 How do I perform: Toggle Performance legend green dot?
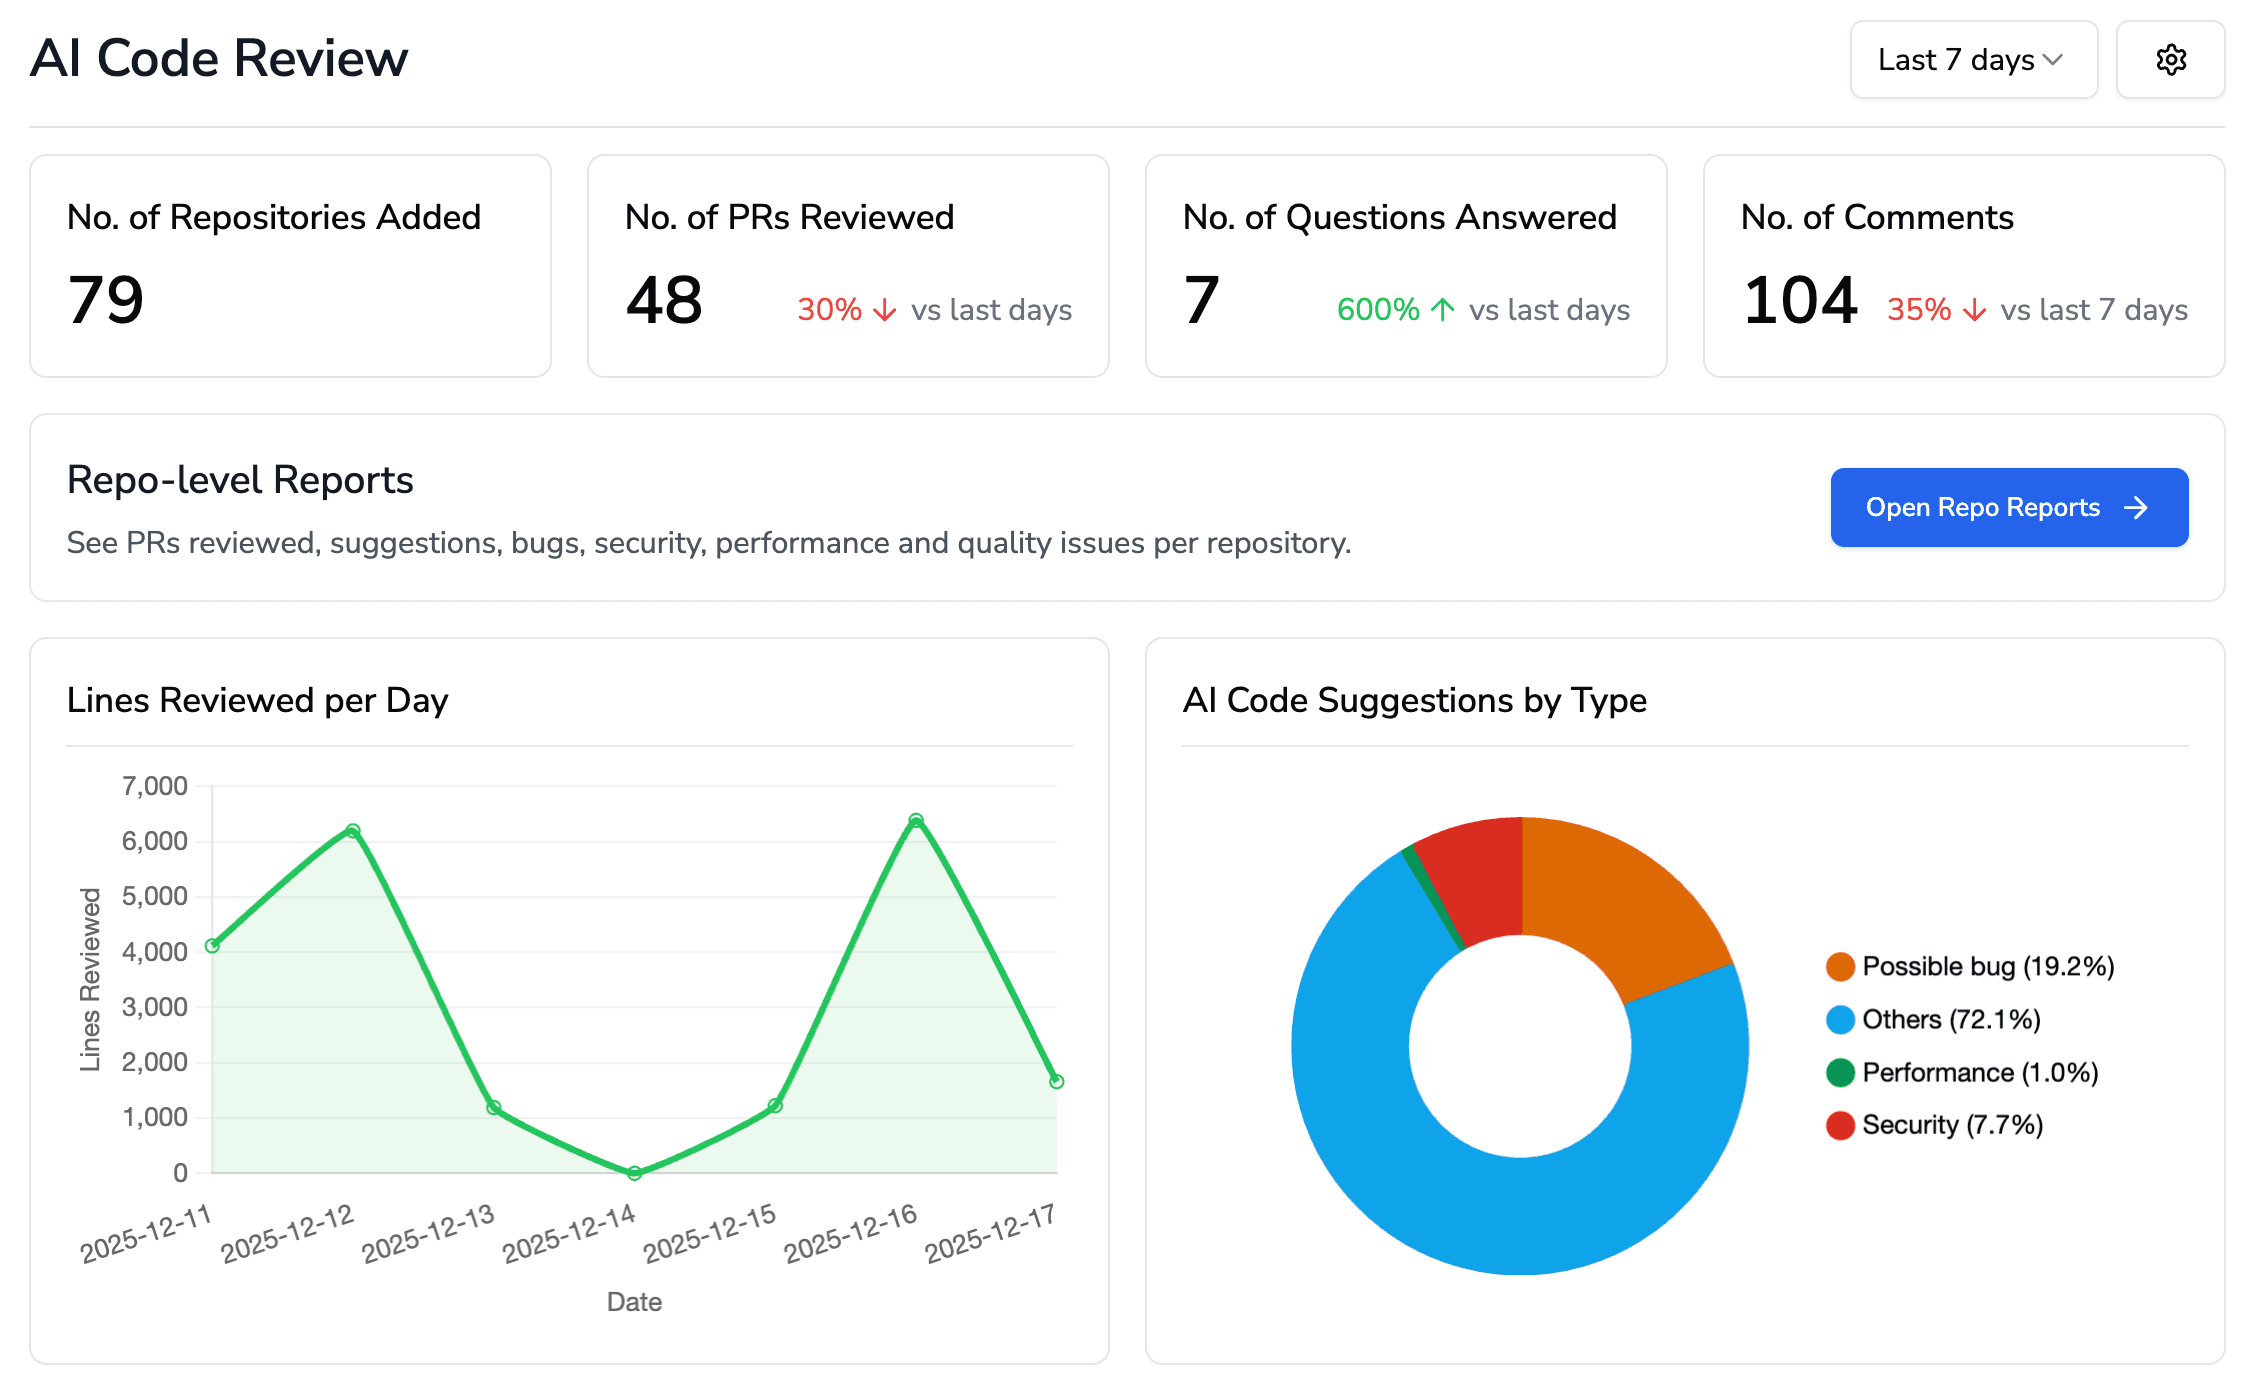1840,1073
